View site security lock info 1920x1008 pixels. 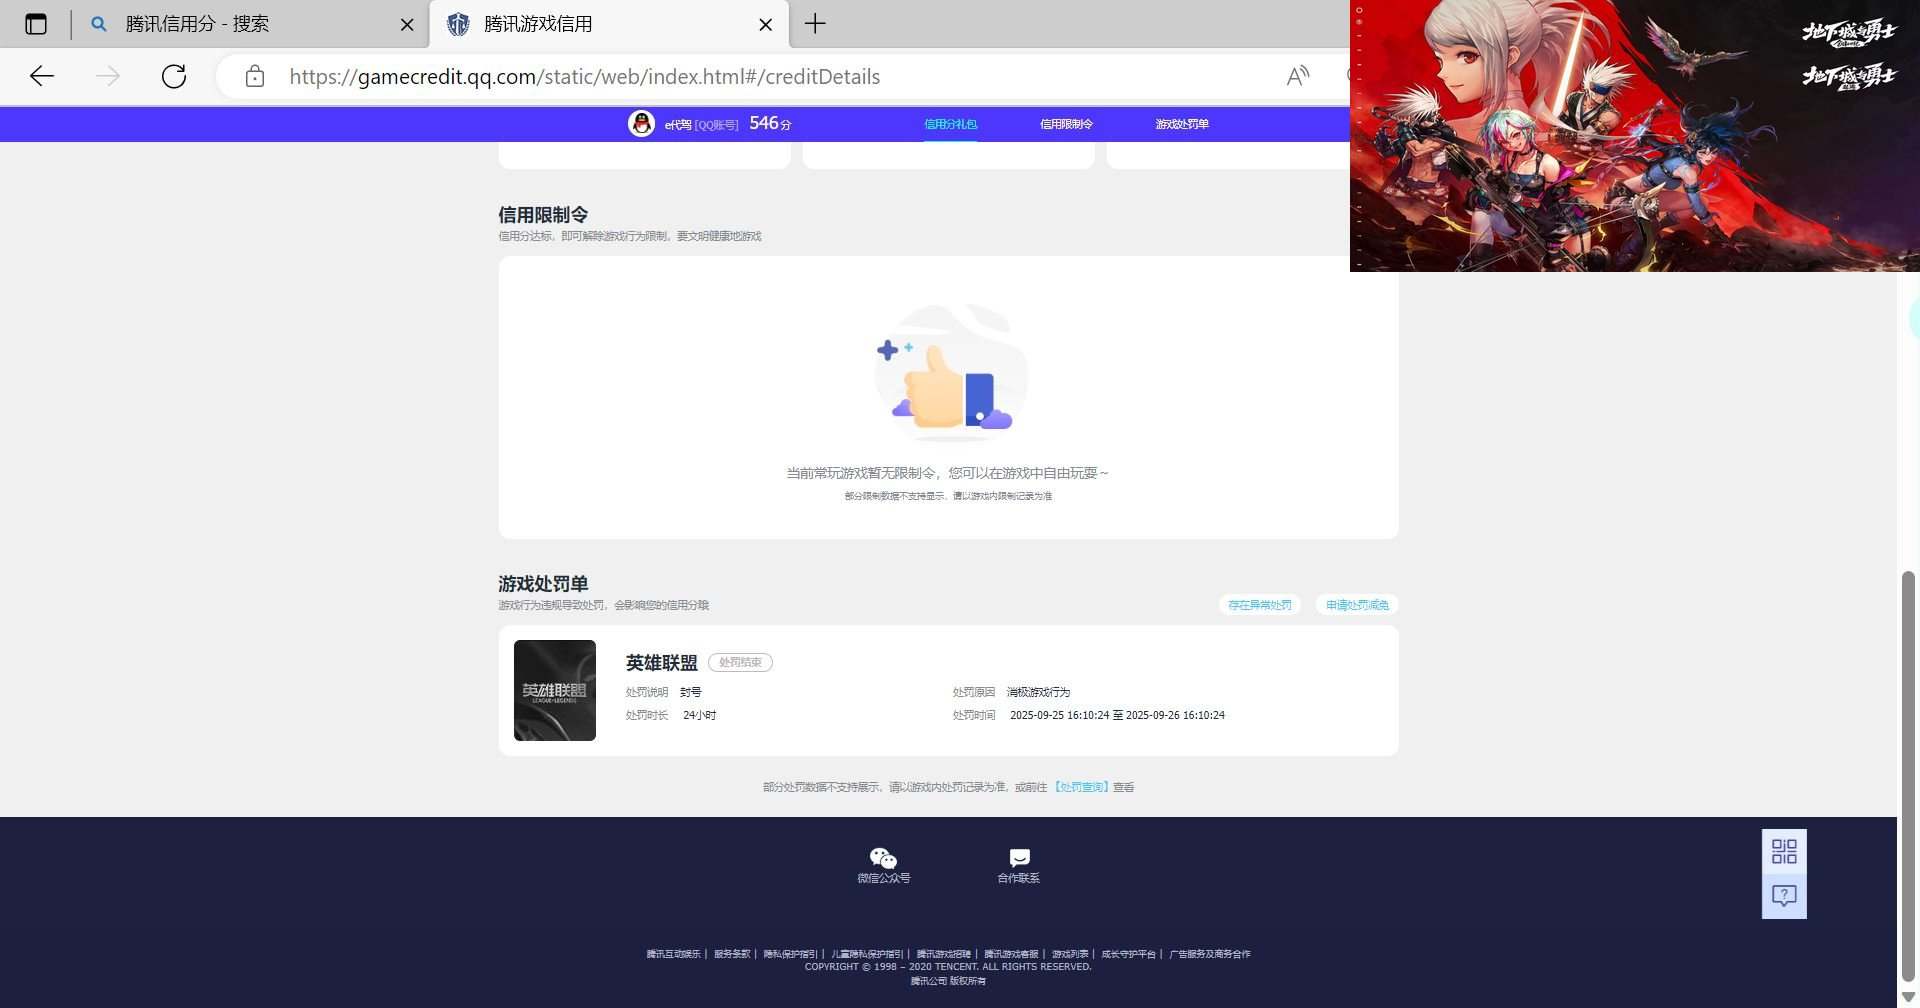[255, 77]
